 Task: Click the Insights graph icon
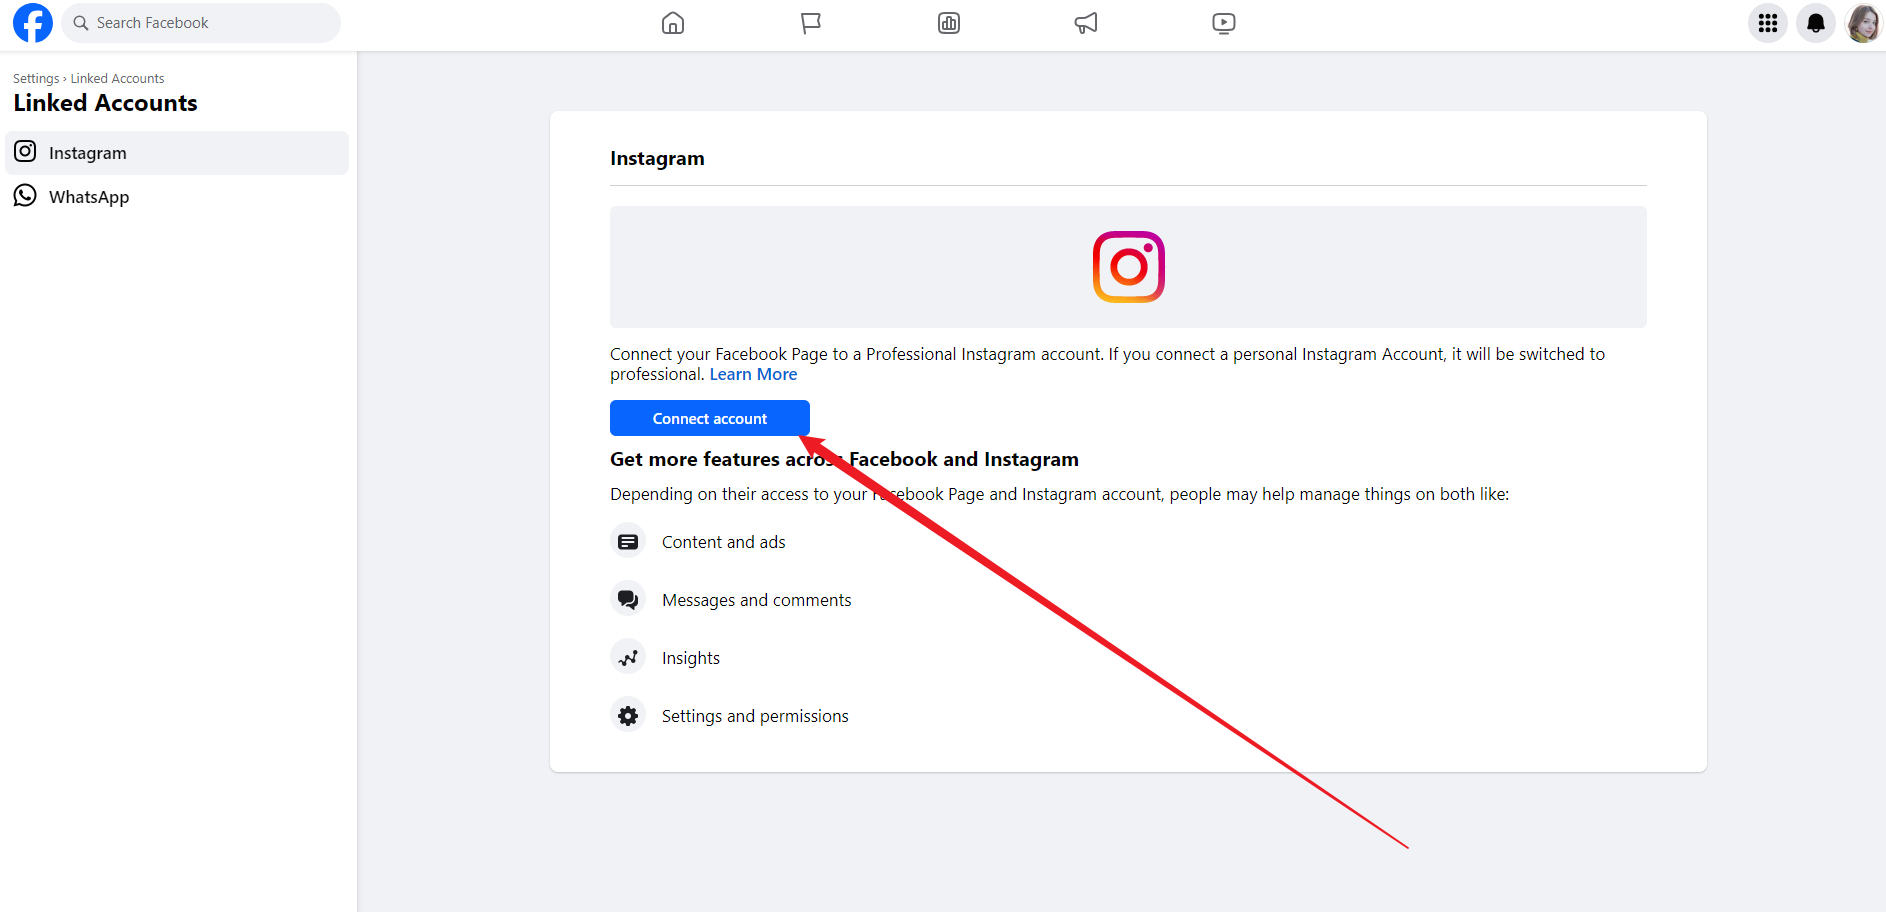click(x=628, y=657)
